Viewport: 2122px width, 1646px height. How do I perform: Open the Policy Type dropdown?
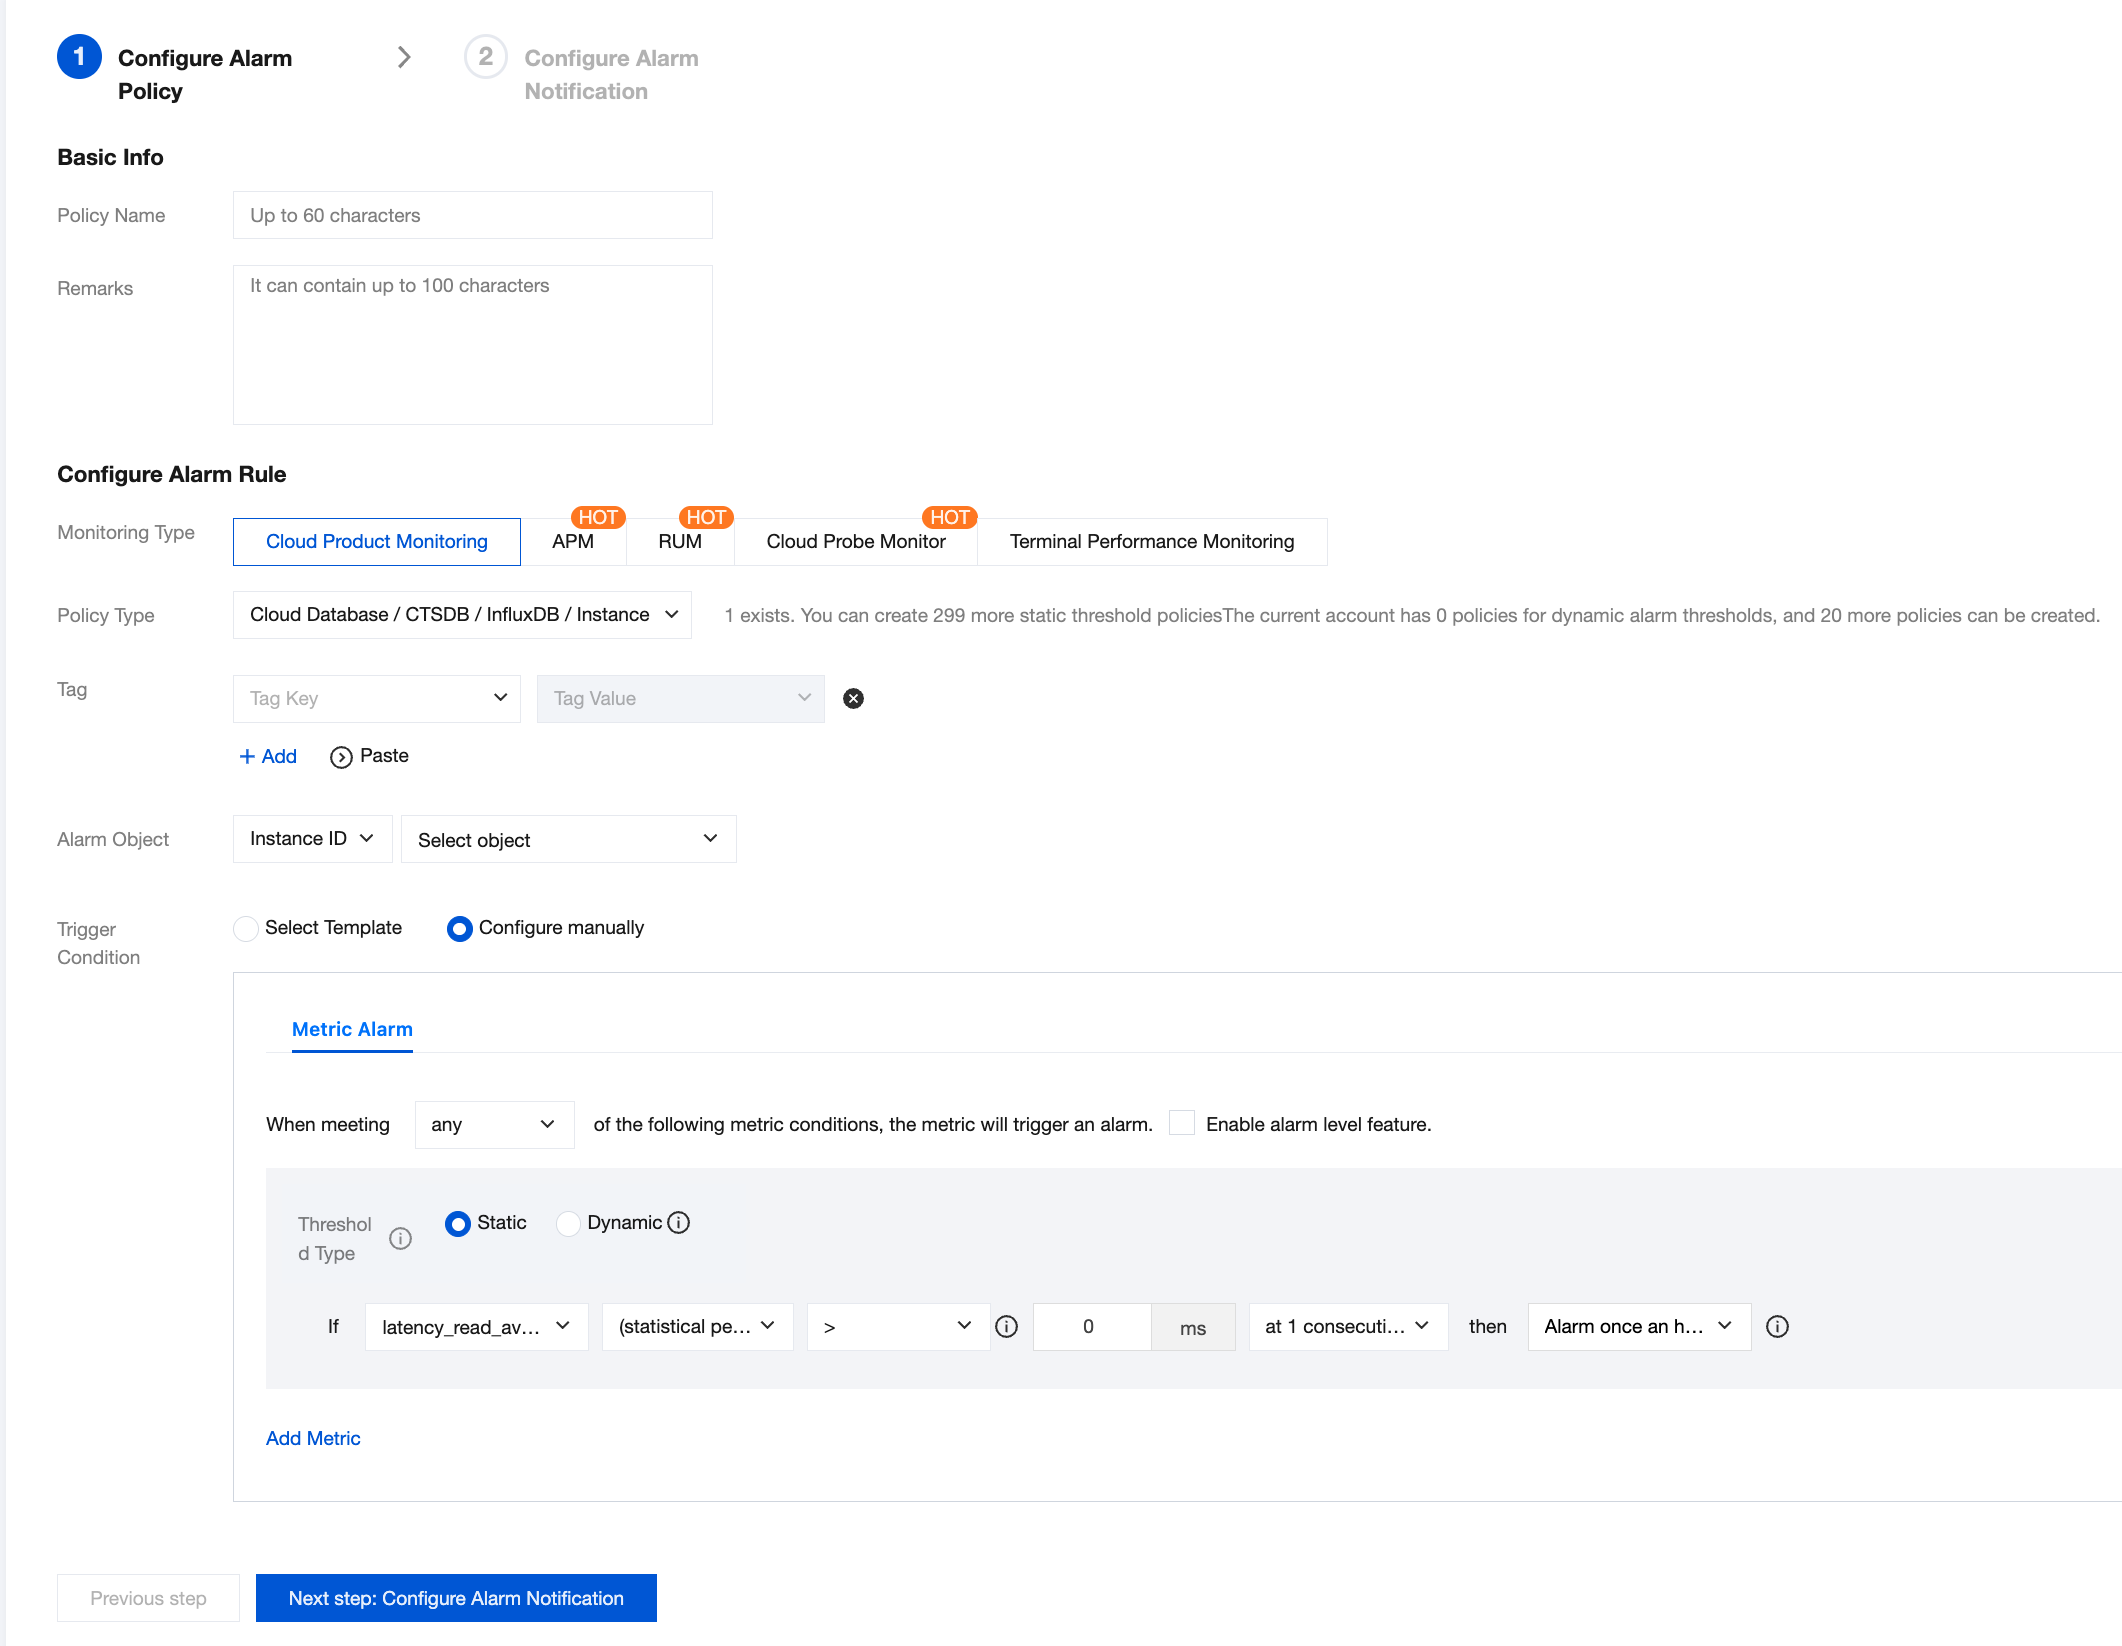[x=462, y=615]
